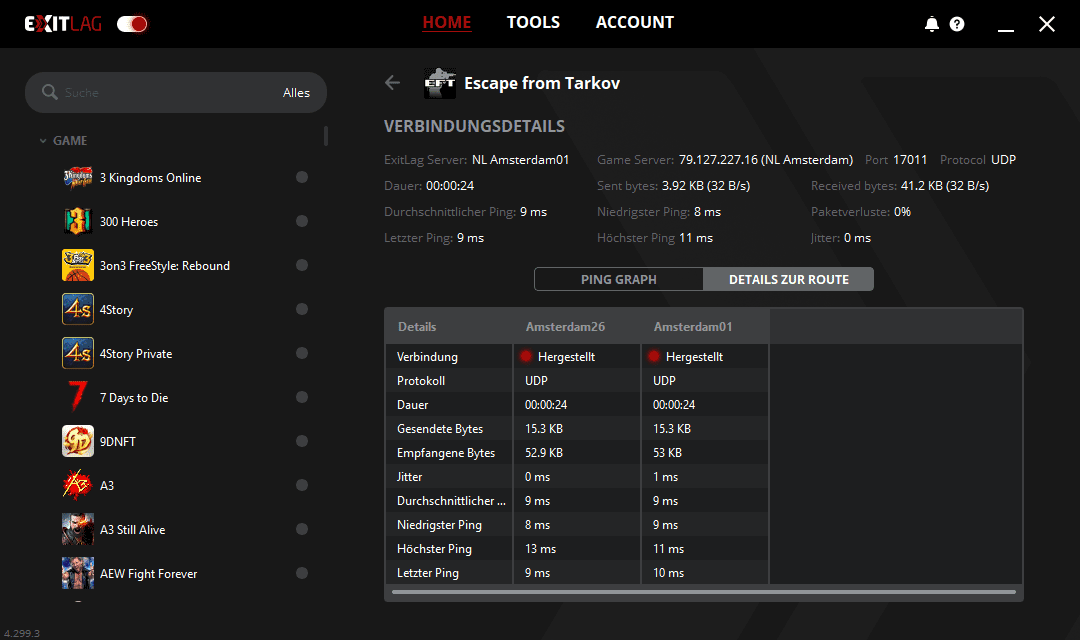The image size is (1080, 640).
Task: Click the Verbindung row label
Action: tap(427, 357)
